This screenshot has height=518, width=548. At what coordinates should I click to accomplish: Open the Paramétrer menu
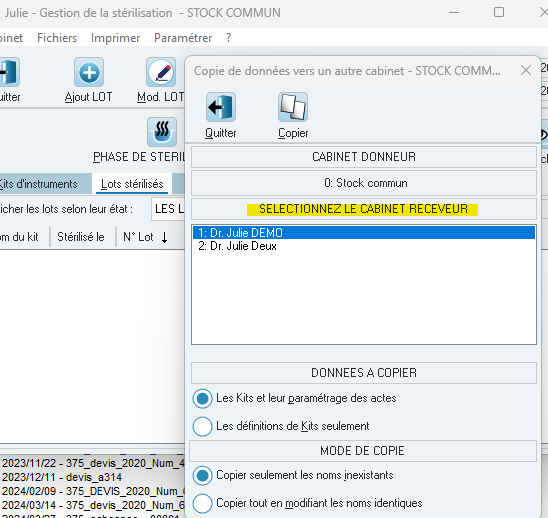pos(183,38)
